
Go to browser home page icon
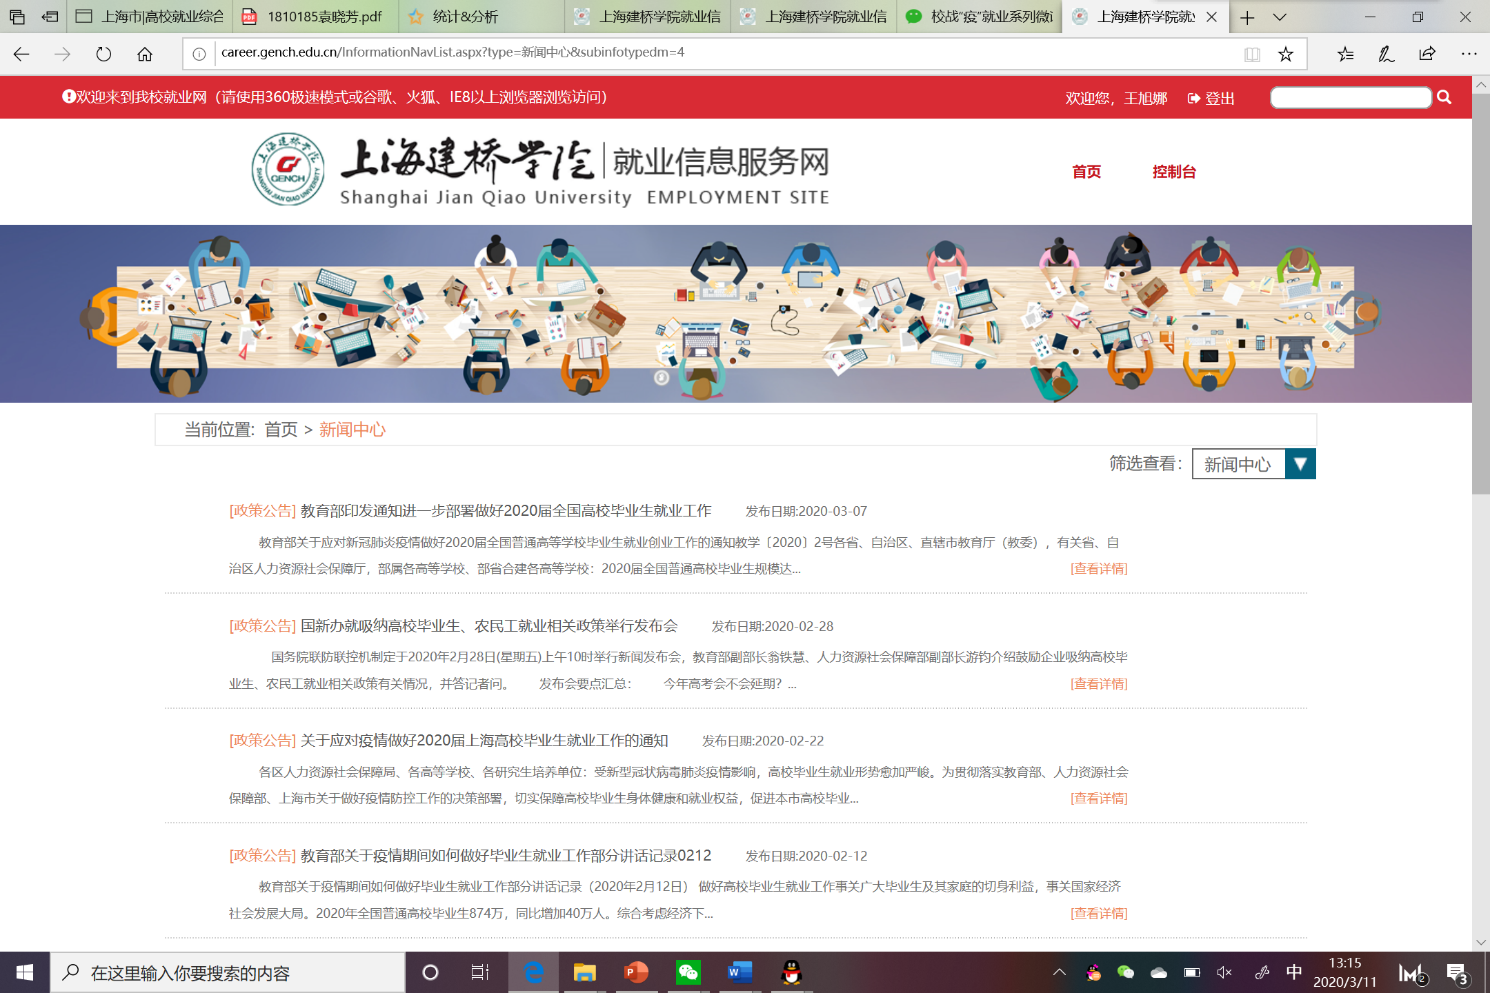(x=145, y=54)
